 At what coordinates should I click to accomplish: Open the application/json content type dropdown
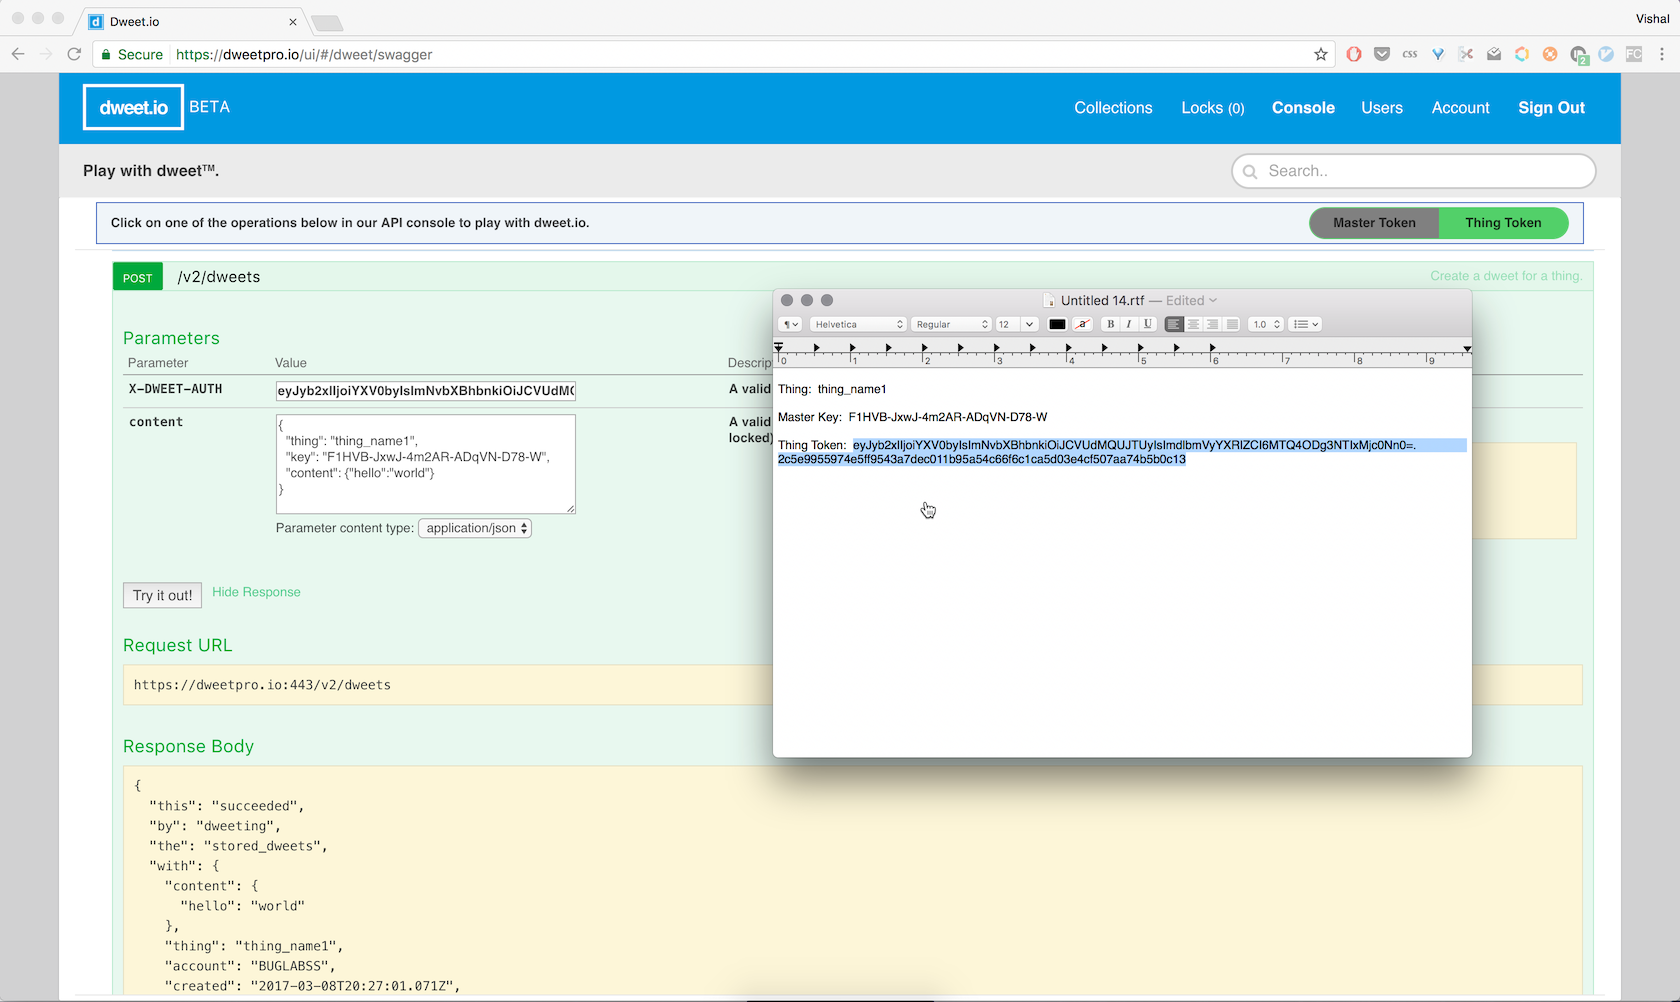click(475, 528)
